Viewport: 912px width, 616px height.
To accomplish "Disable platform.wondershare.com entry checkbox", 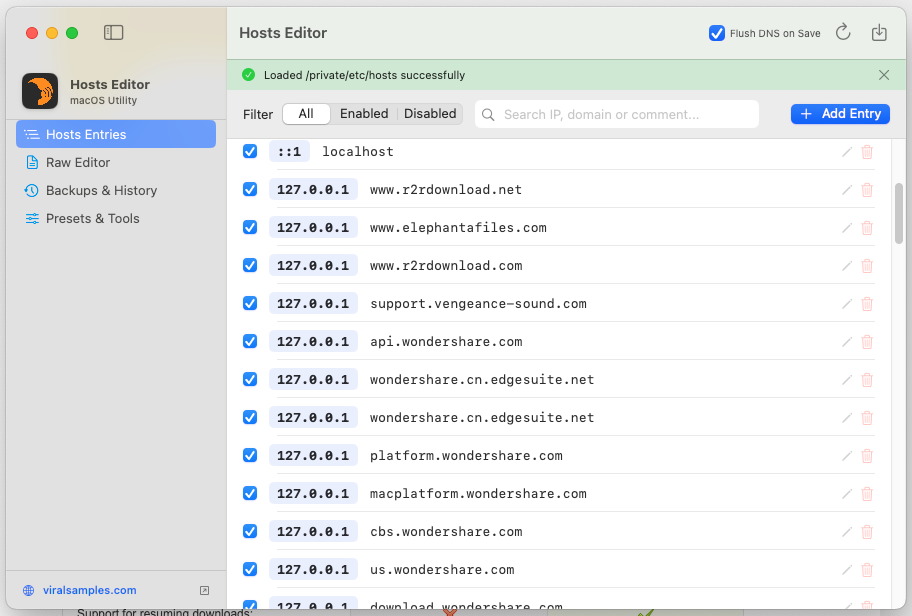I will 250,455.
